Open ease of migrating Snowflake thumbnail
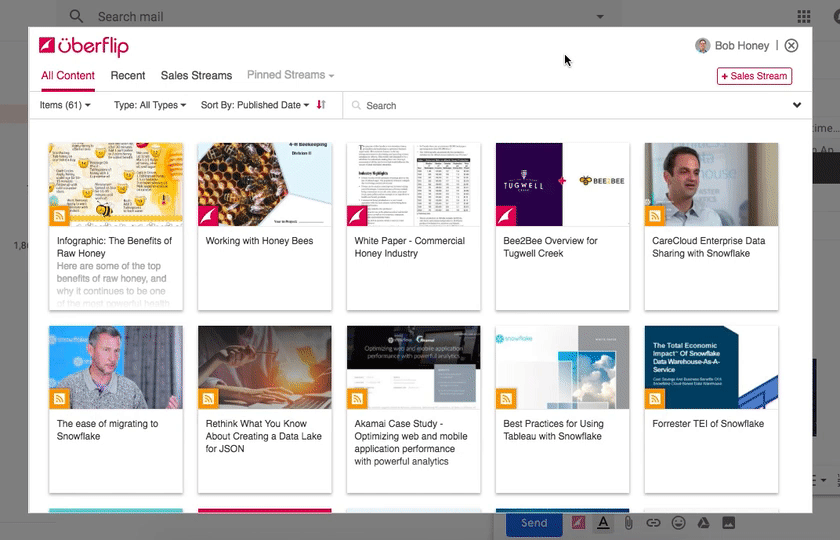The width and height of the screenshot is (840, 540). tap(116, 367)
